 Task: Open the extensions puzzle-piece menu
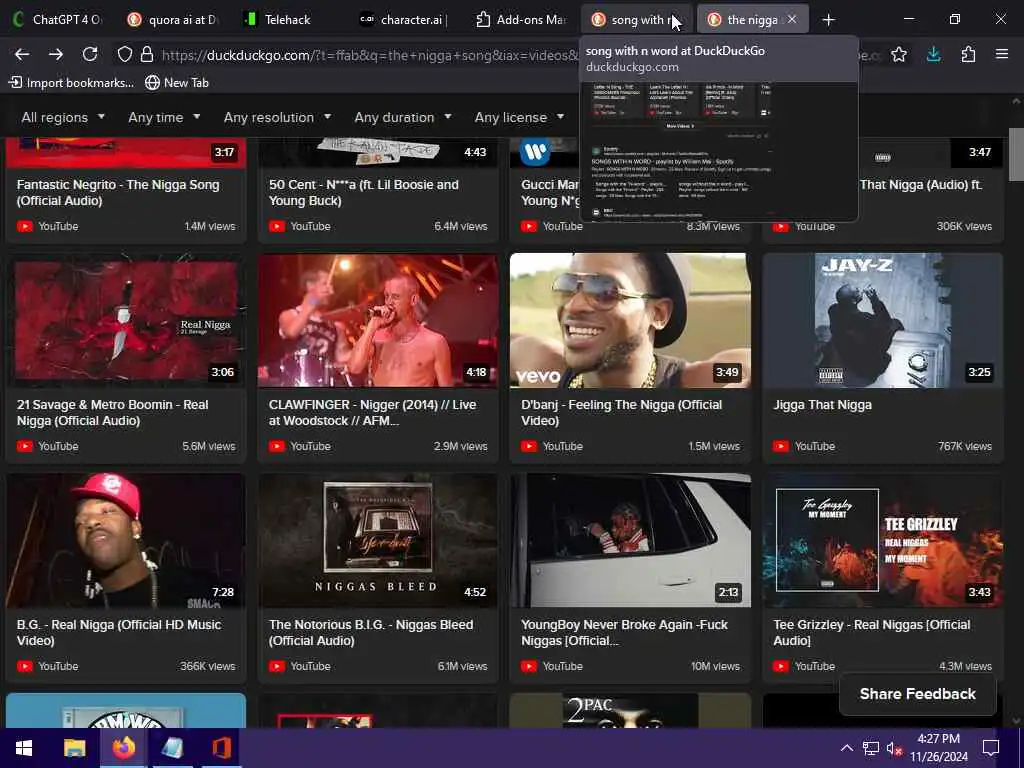point(968,54)
